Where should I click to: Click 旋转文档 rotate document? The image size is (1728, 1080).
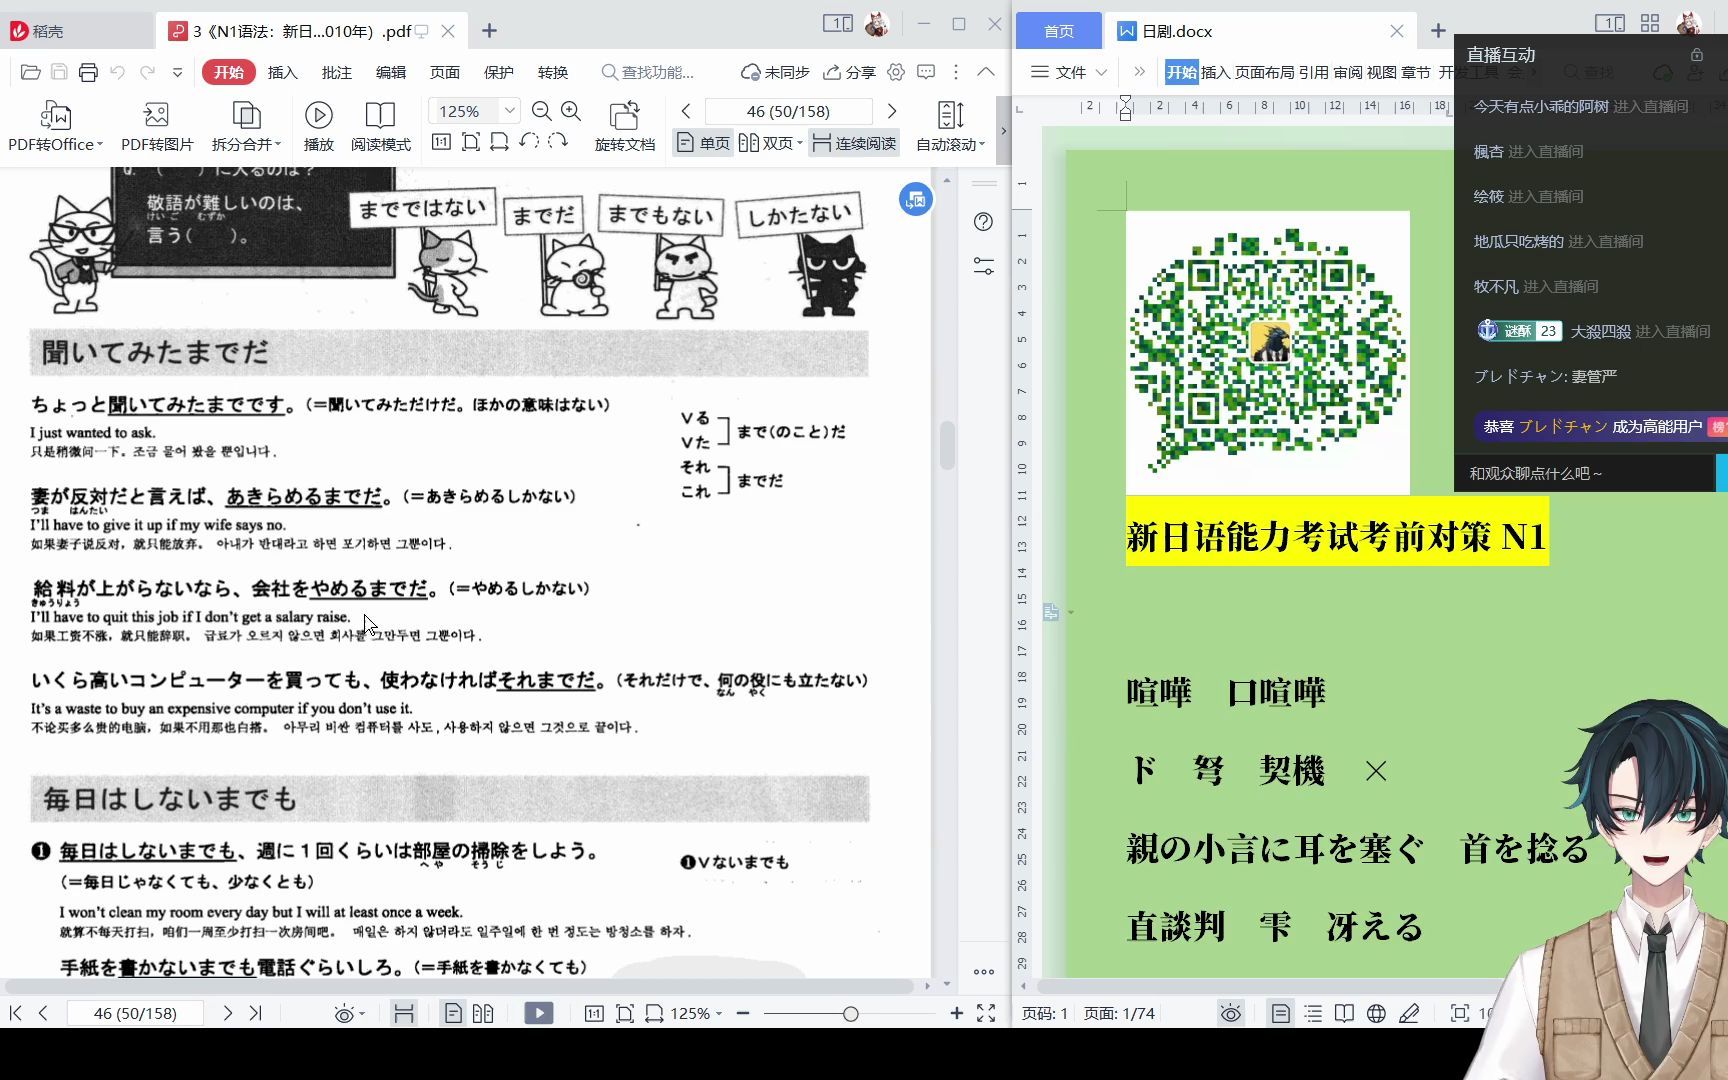point(625,127)
